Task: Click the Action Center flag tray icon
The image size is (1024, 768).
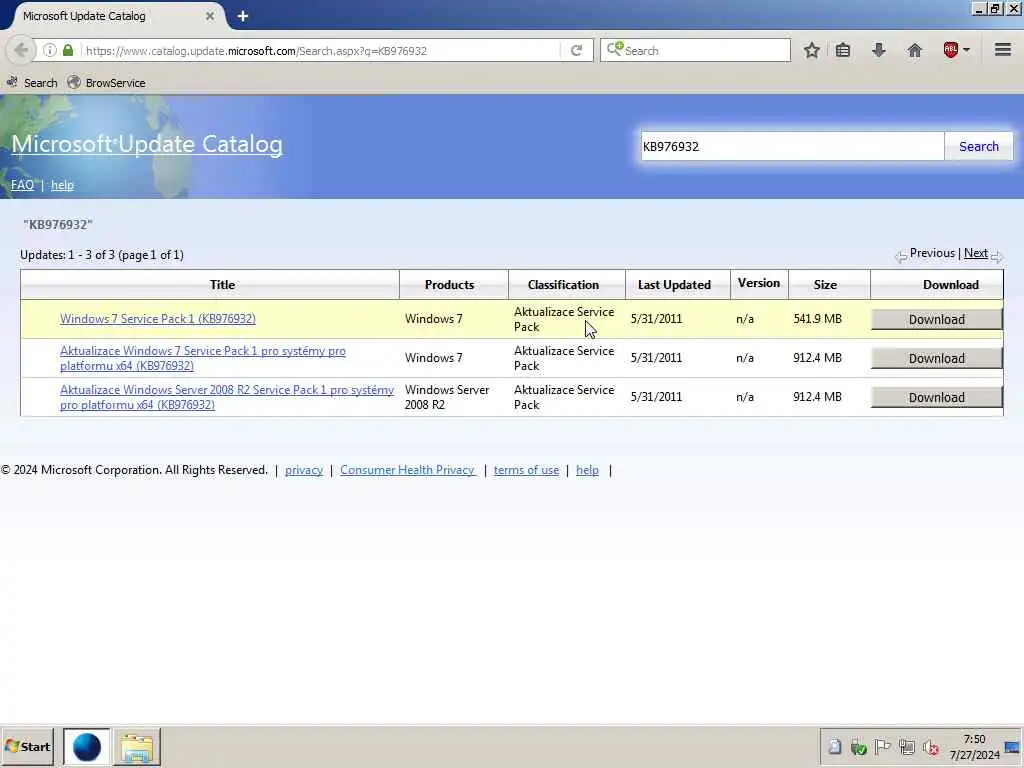Action: point(882,746)
